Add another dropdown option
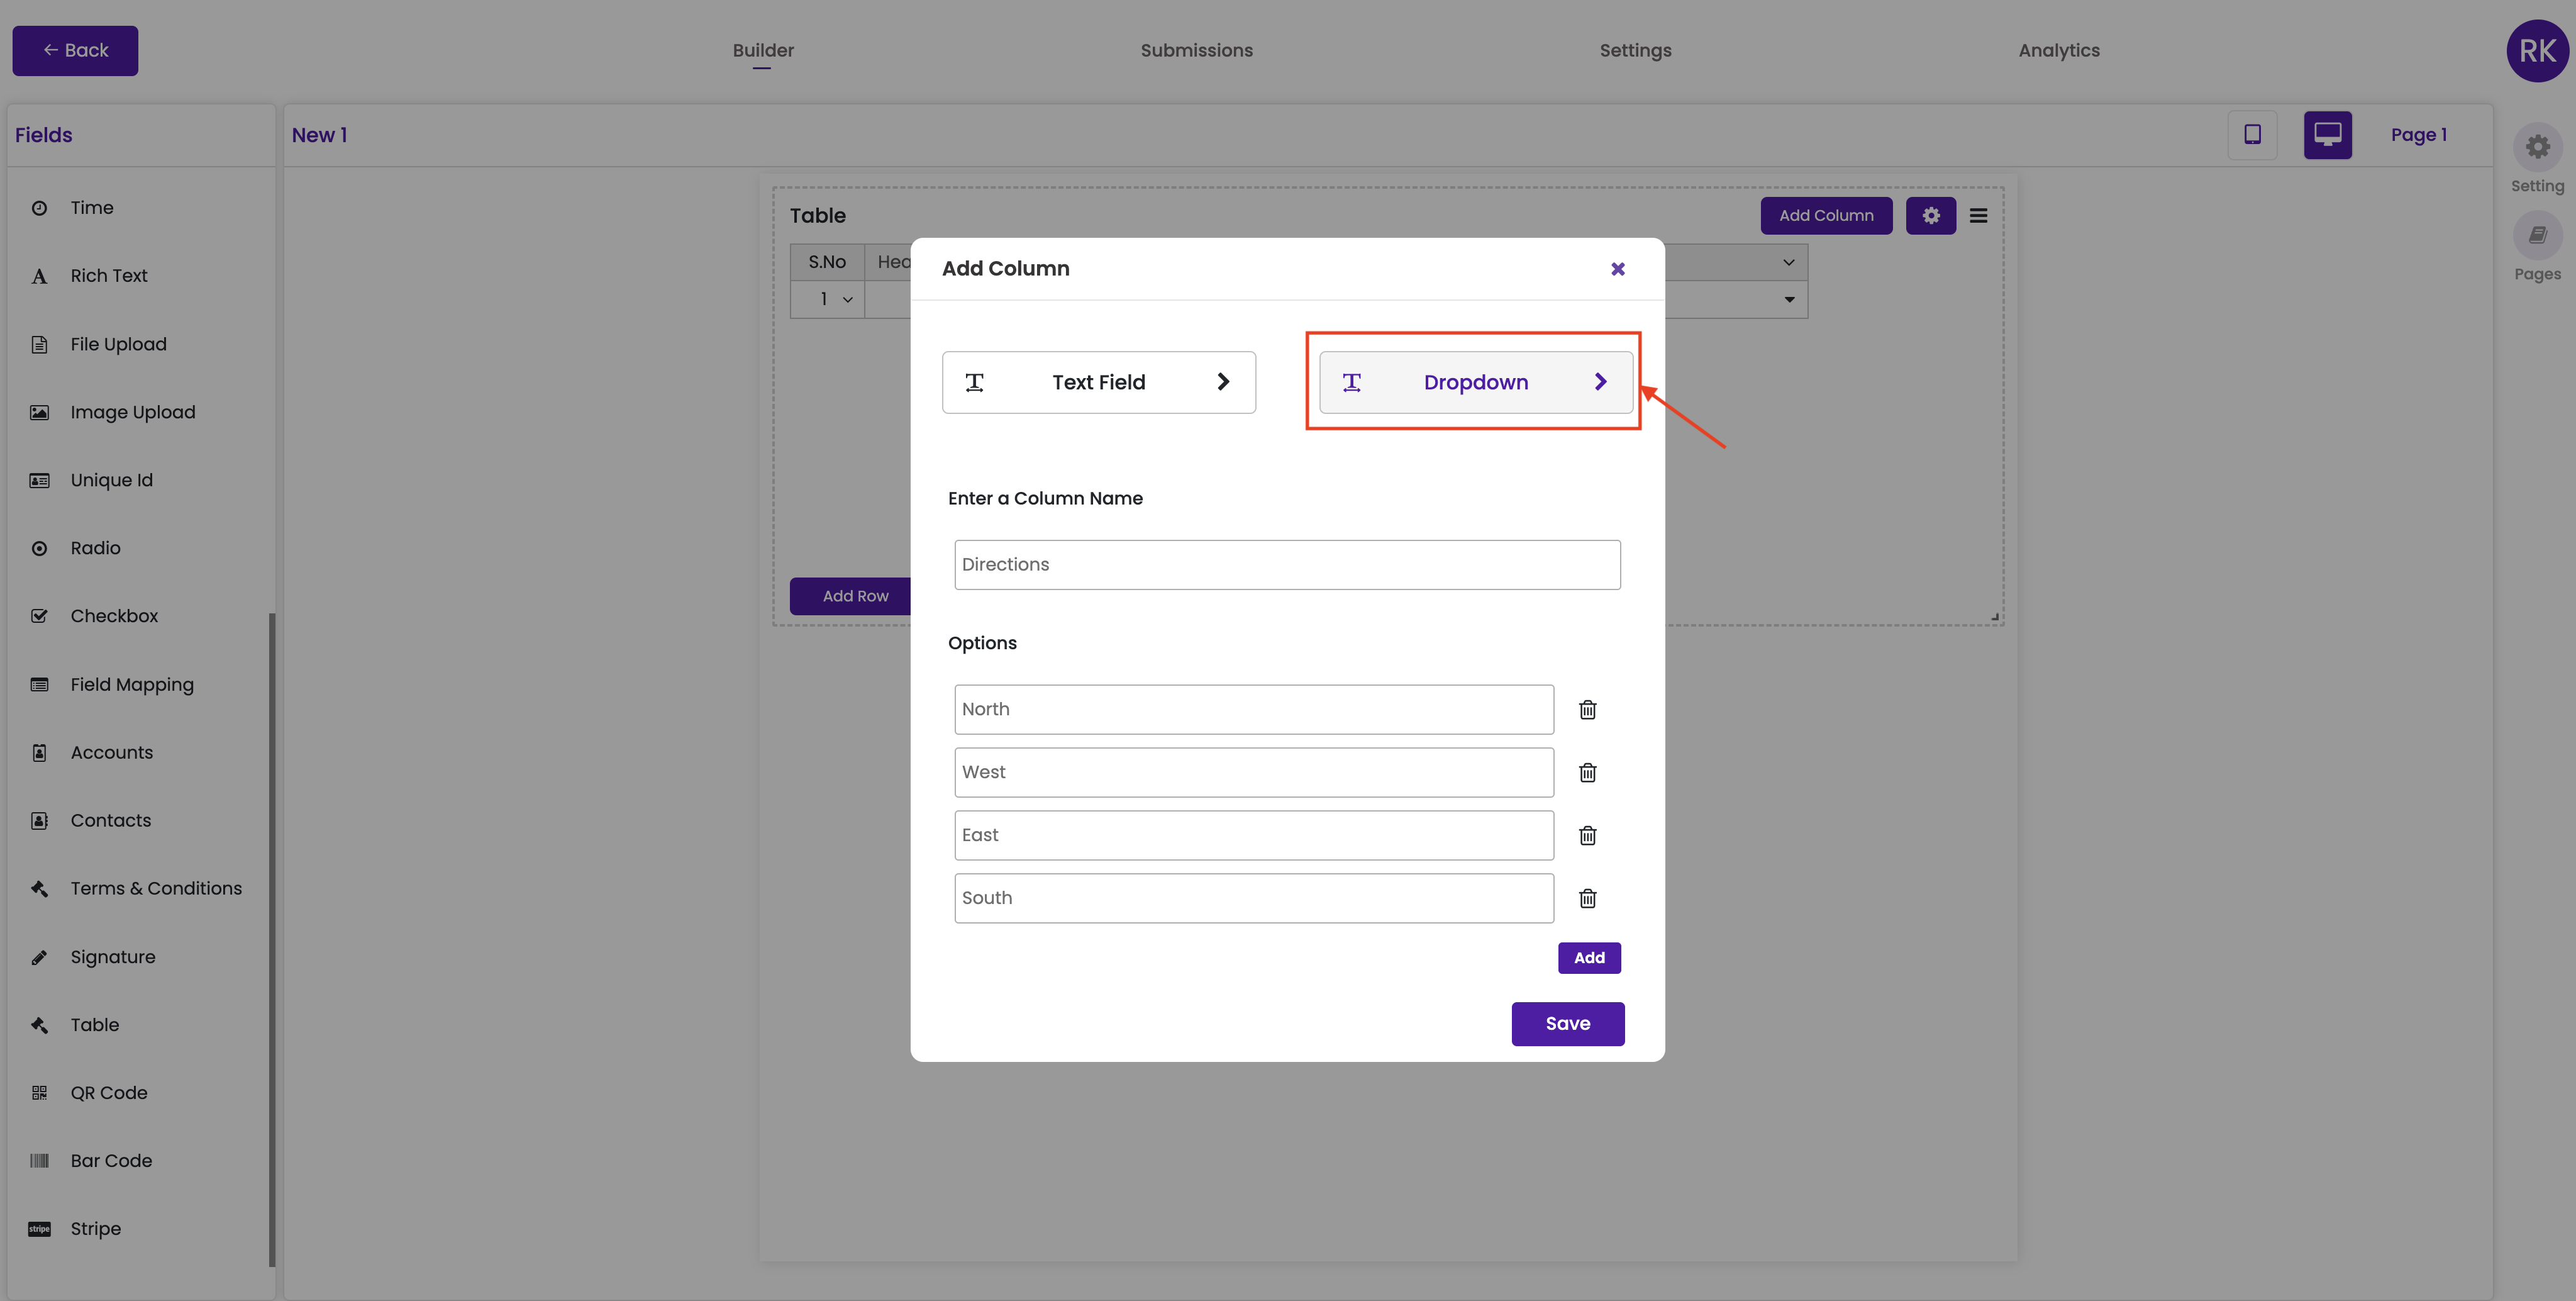 pyautogui.click(x=1589, y=958)
